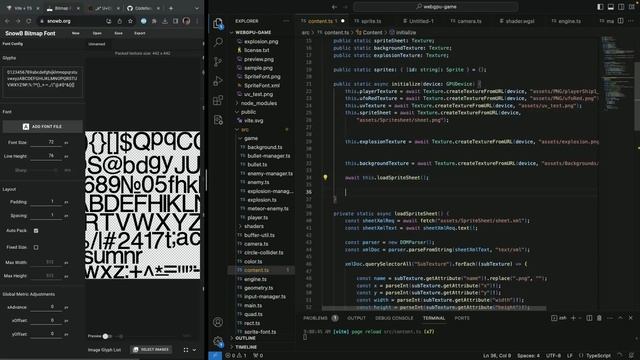The height and width of the screenshot is (360, 640).
Task: Open the Run and Debug view in VS Code
Action: click(x=218, y=81)
